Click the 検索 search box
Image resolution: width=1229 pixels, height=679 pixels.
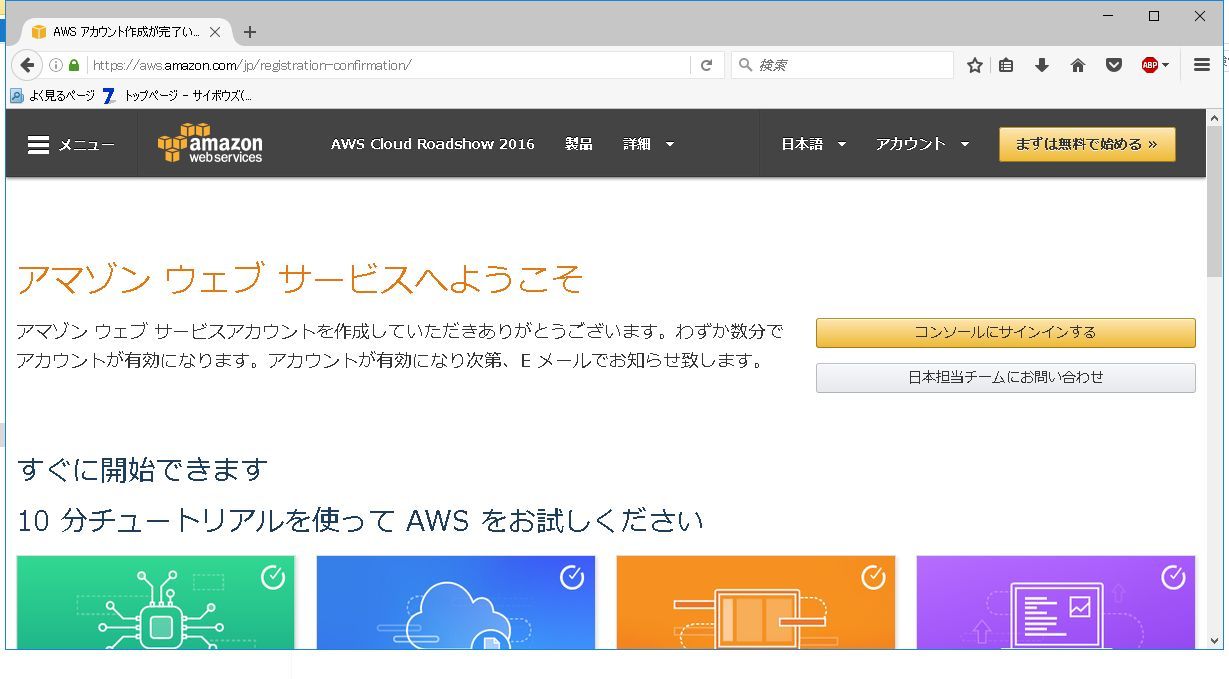tap(842, 65)
